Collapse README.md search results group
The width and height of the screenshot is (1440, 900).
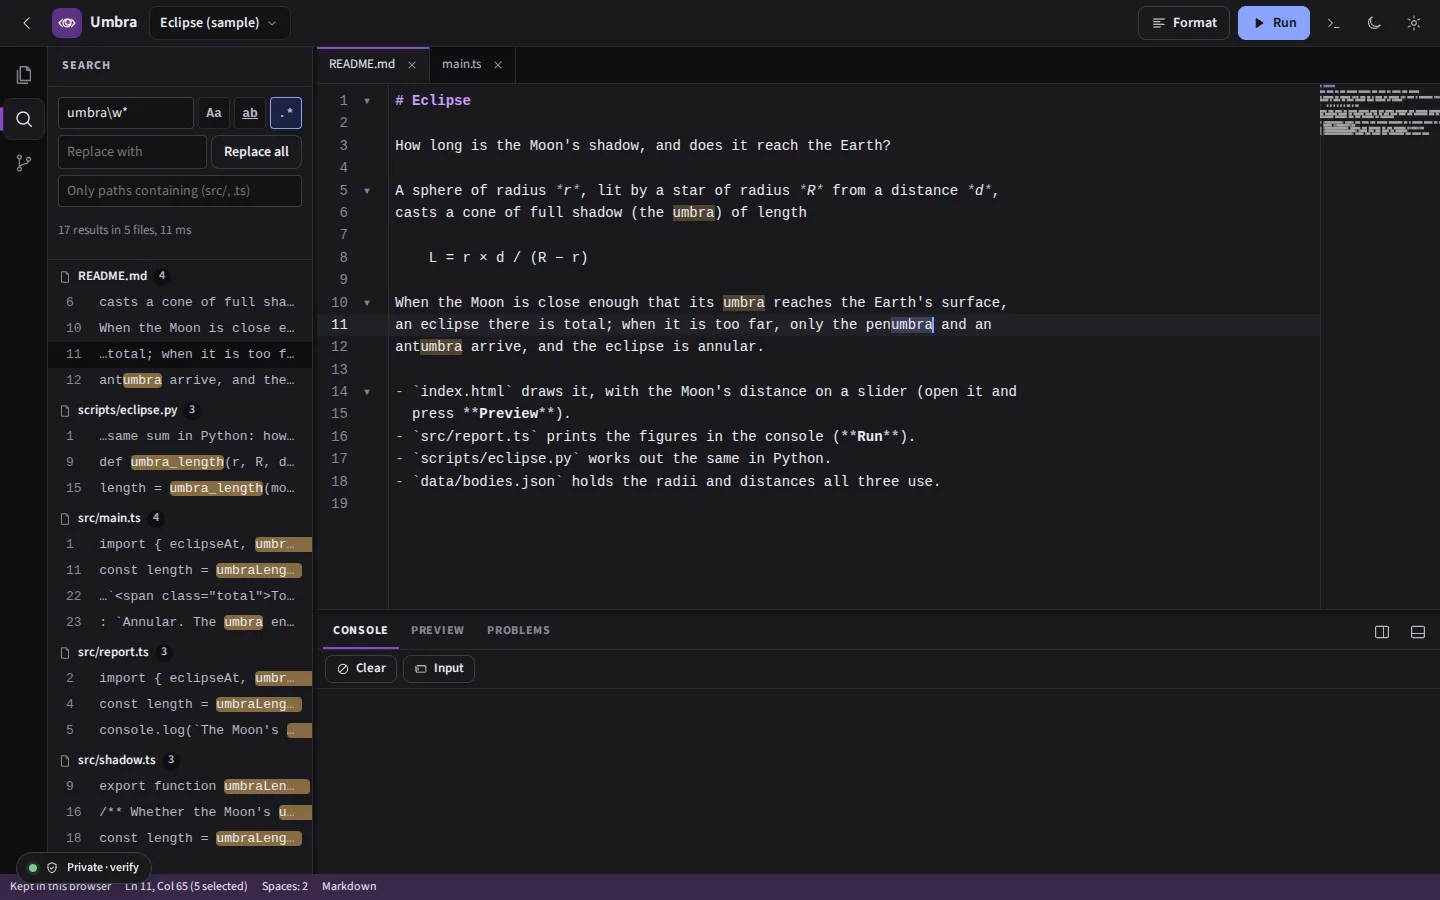tap(180, 276)
